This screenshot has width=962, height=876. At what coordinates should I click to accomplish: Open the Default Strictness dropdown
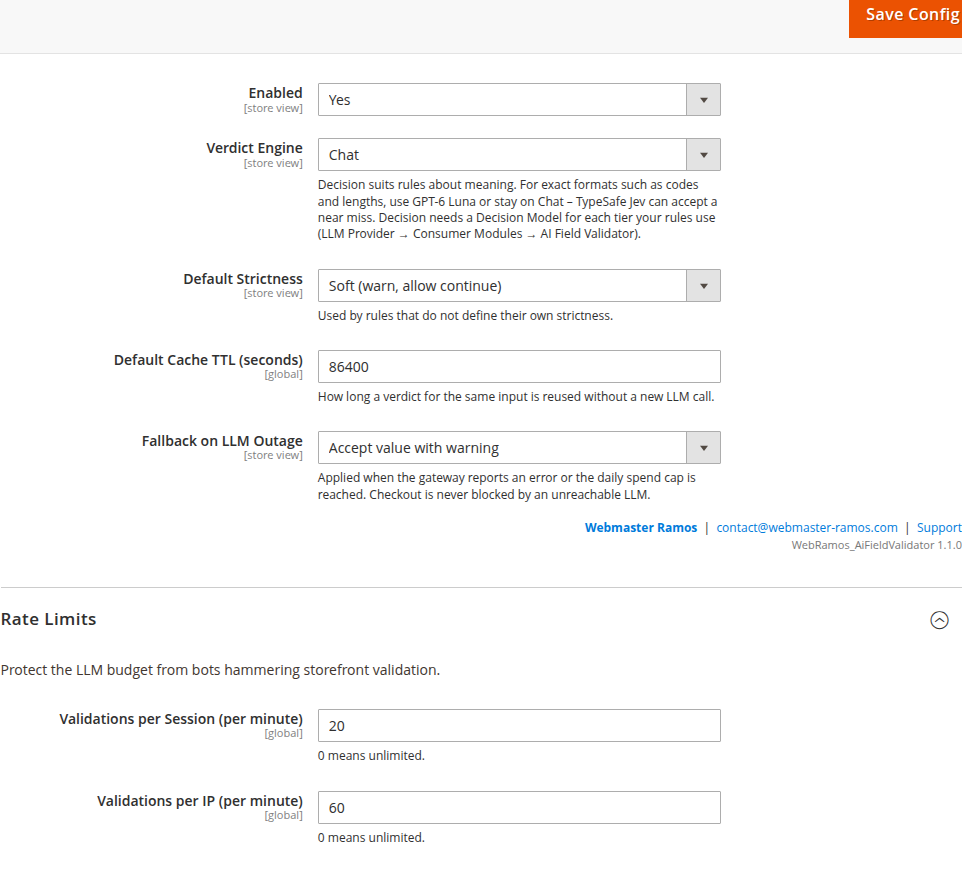[x=519, y=286]
